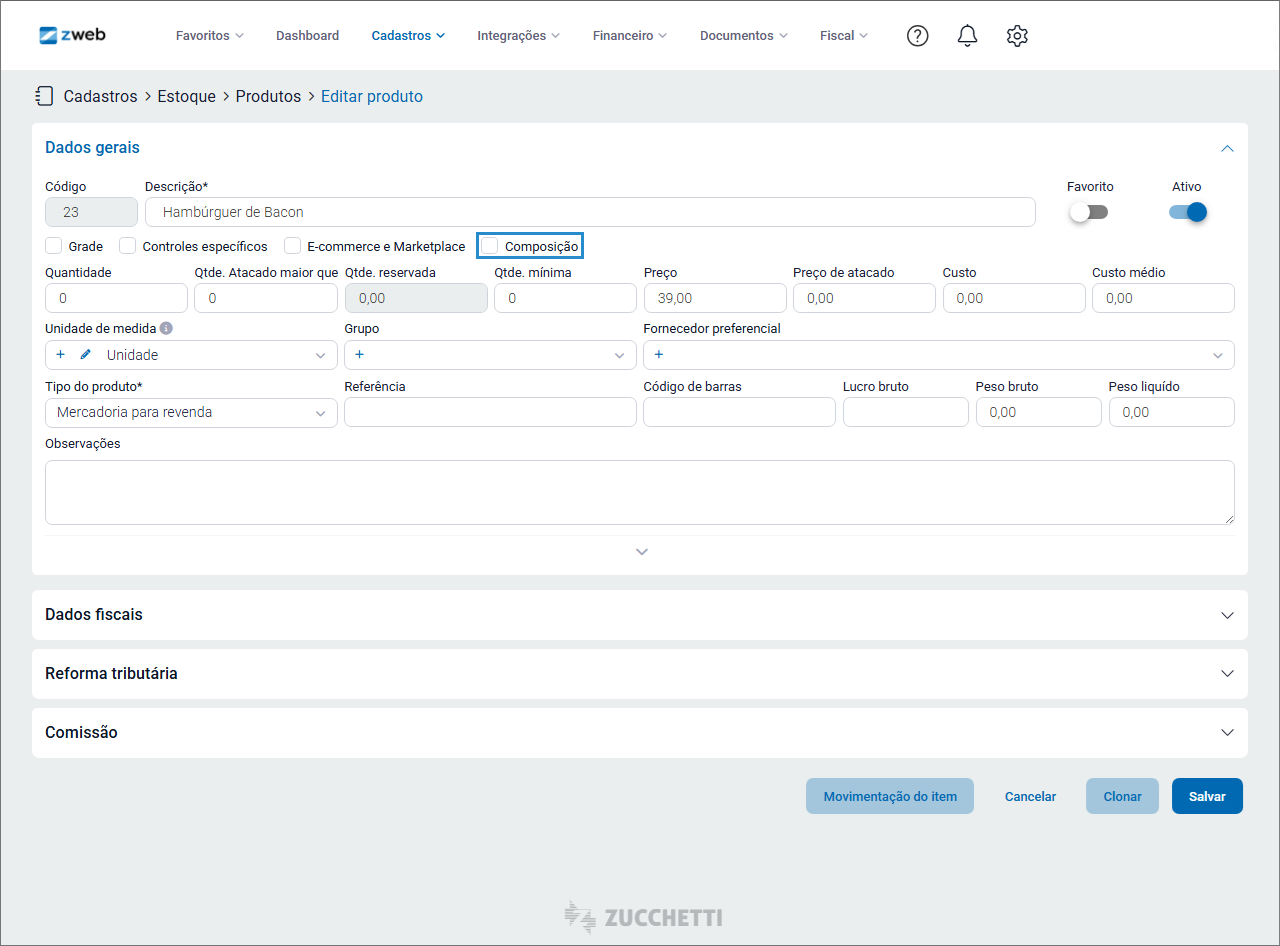Click the plus icon in Grupo field

(359, 355)
